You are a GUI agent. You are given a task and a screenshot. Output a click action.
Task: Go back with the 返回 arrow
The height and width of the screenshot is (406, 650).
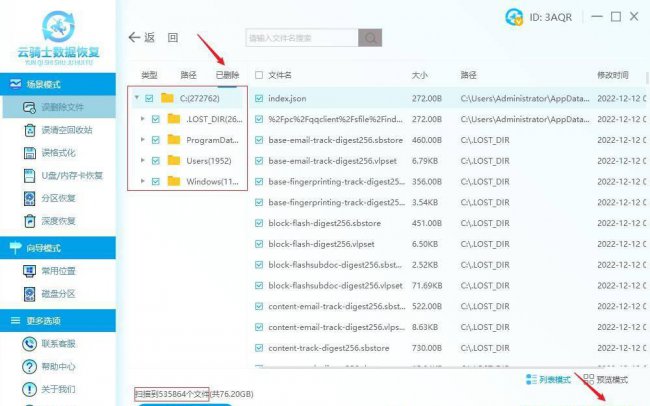(141, 38)
